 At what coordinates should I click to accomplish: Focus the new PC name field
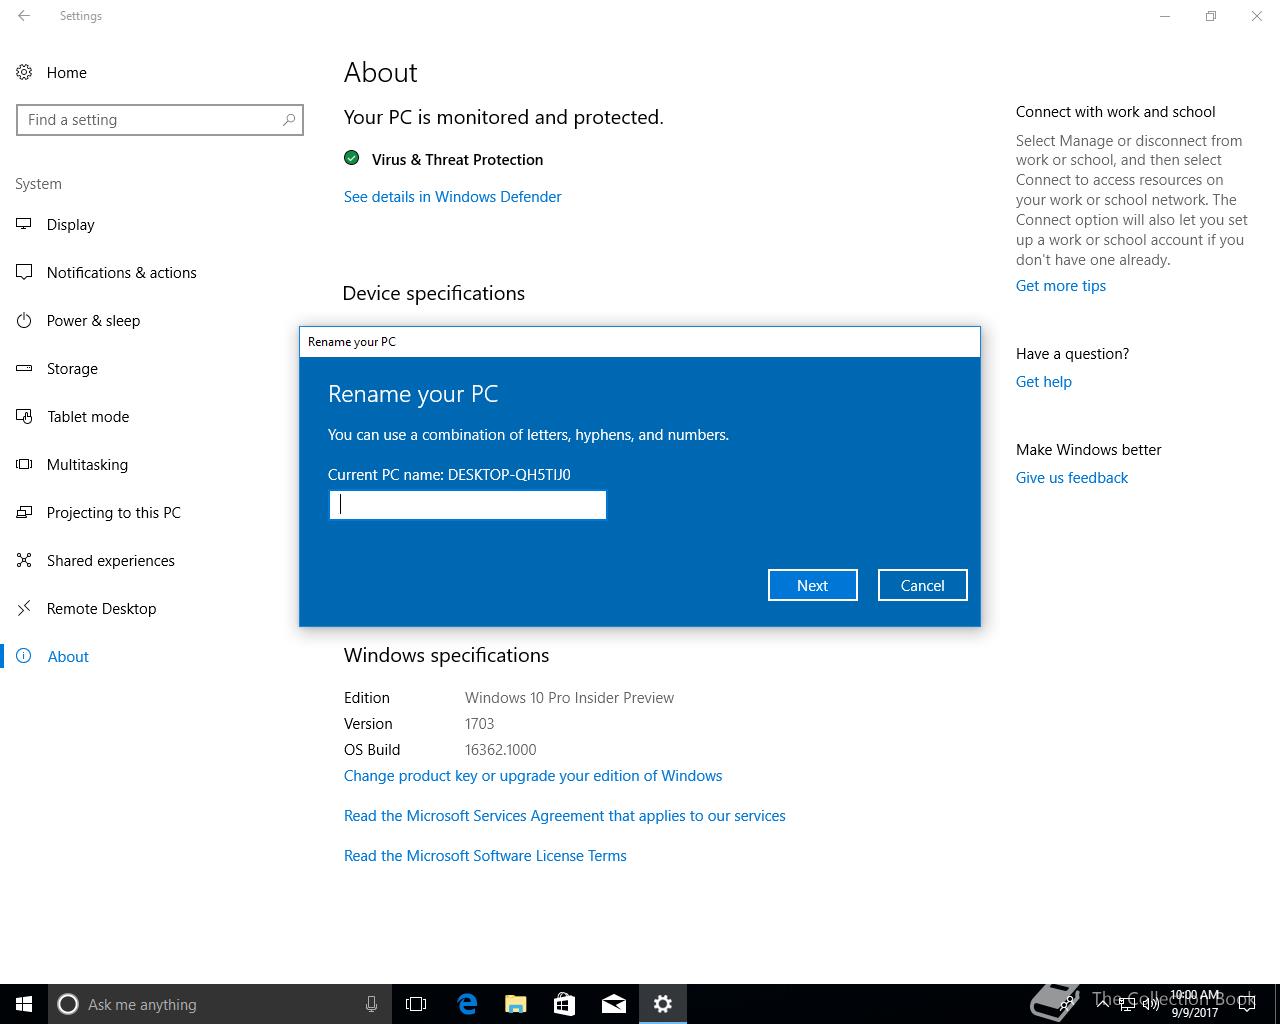coord(468,505)
